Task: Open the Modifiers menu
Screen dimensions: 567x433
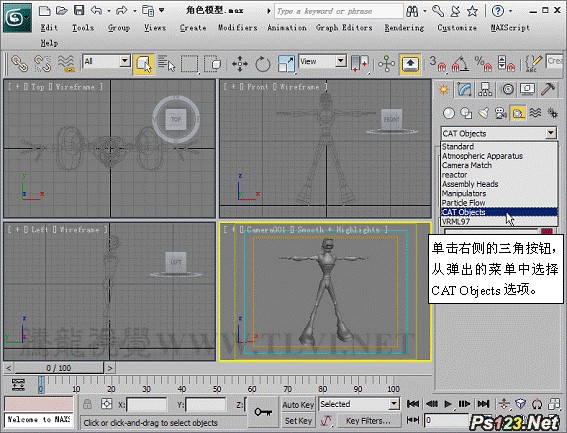Action: click(238, 27)
